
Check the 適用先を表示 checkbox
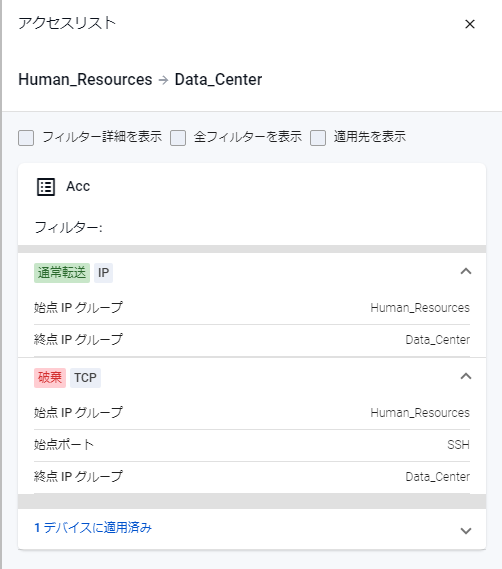pos(318,138)
